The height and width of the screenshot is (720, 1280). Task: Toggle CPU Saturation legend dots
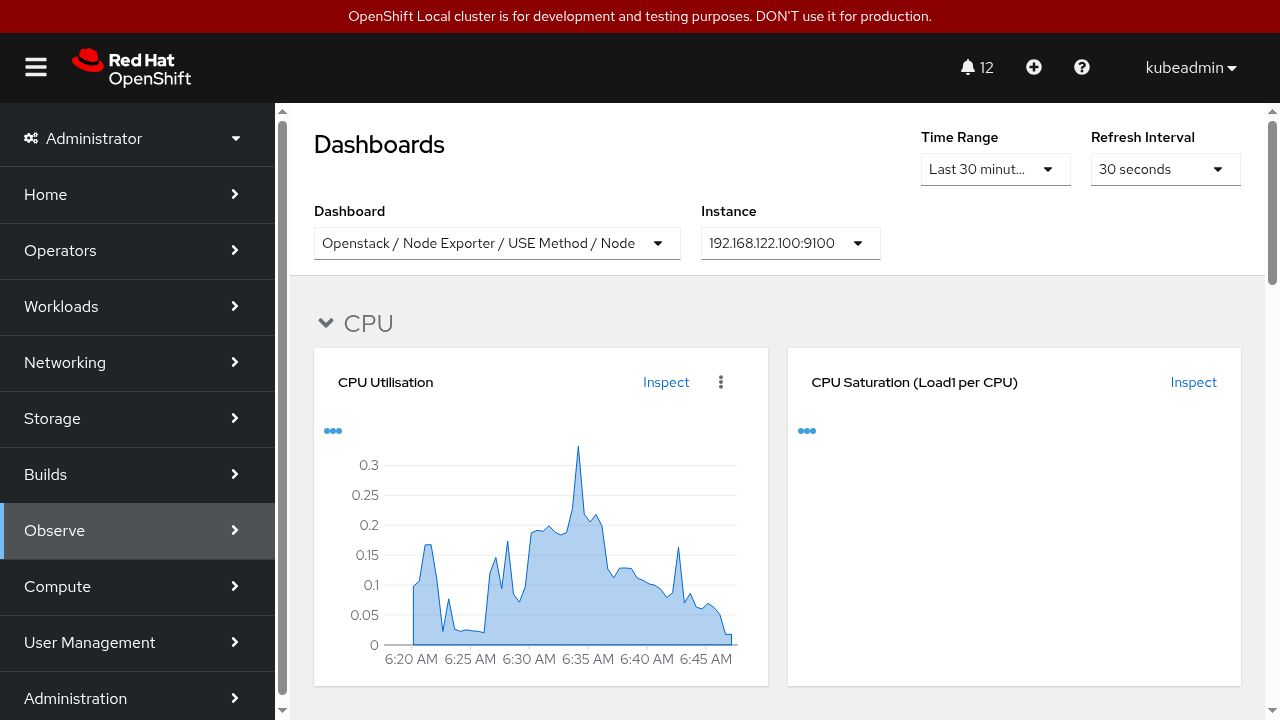coord(807,431)
